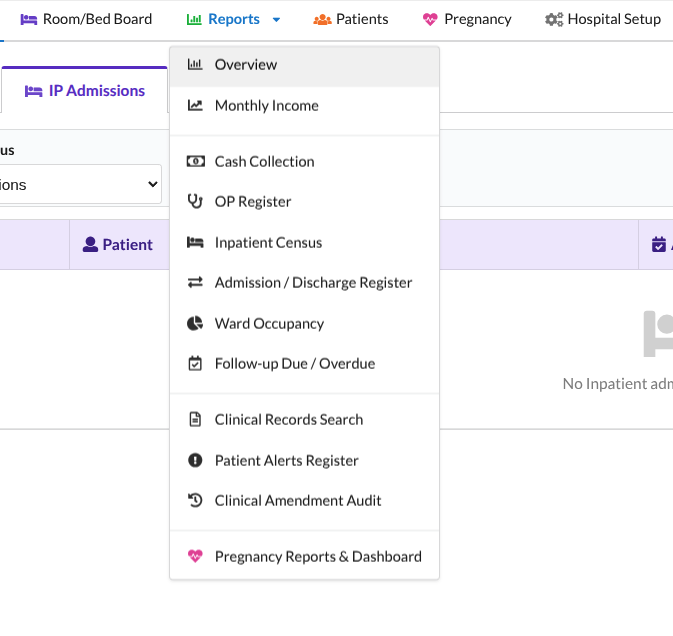Choose Inpatient Census report
The image size is (673, 636).
304,243
